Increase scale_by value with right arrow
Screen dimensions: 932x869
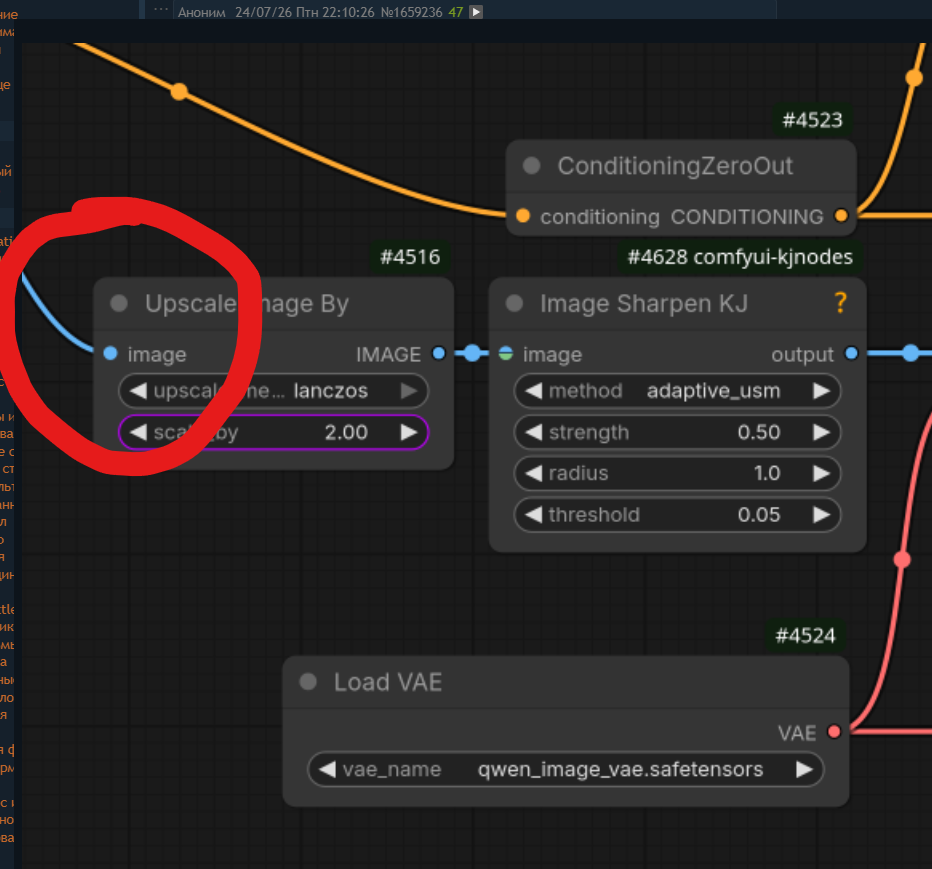click(409, 432)
